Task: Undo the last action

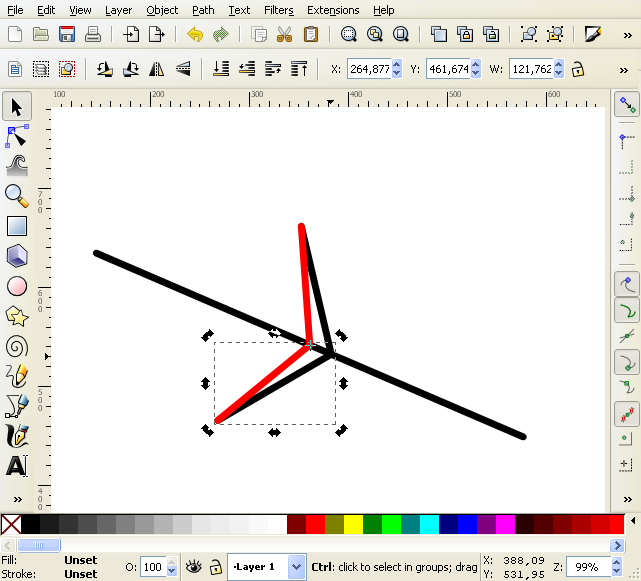Action: pyautogui.click(x=195, y=34)
